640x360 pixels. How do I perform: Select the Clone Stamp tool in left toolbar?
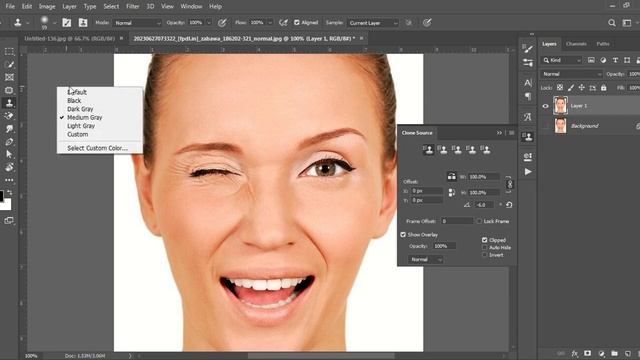[9, 103]
